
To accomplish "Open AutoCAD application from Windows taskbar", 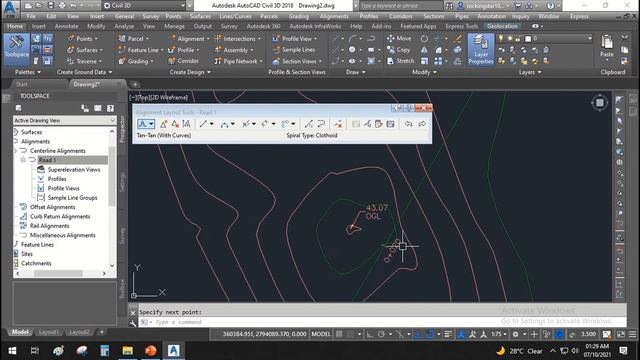I will pos(173,351).
